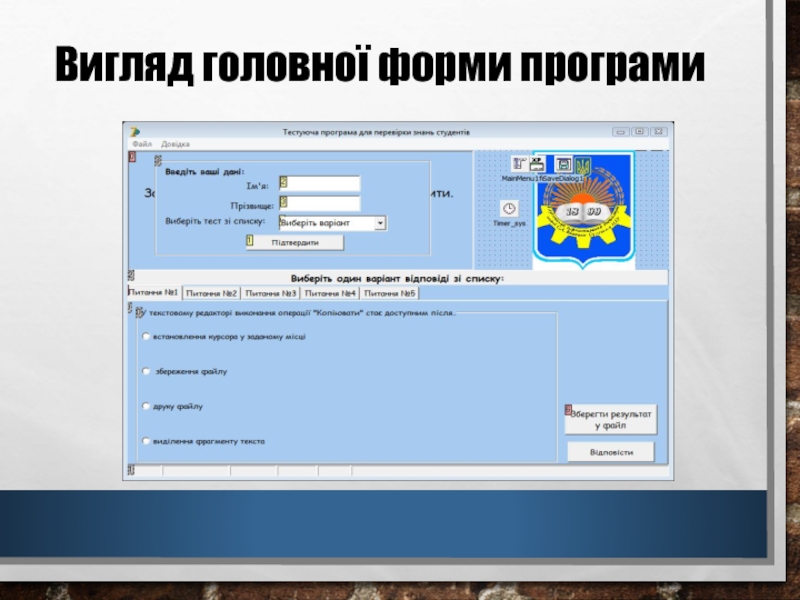Open the Файл menu
Viewport: 800px width, 600px height.
click(x=141, y=144)
